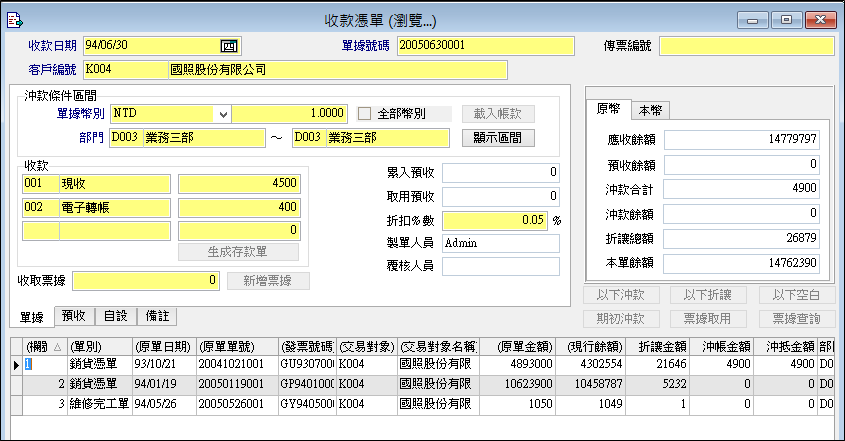Screen dimensions: 845x441
Task: Click the 新增票據 button
Action: (268, 281)
